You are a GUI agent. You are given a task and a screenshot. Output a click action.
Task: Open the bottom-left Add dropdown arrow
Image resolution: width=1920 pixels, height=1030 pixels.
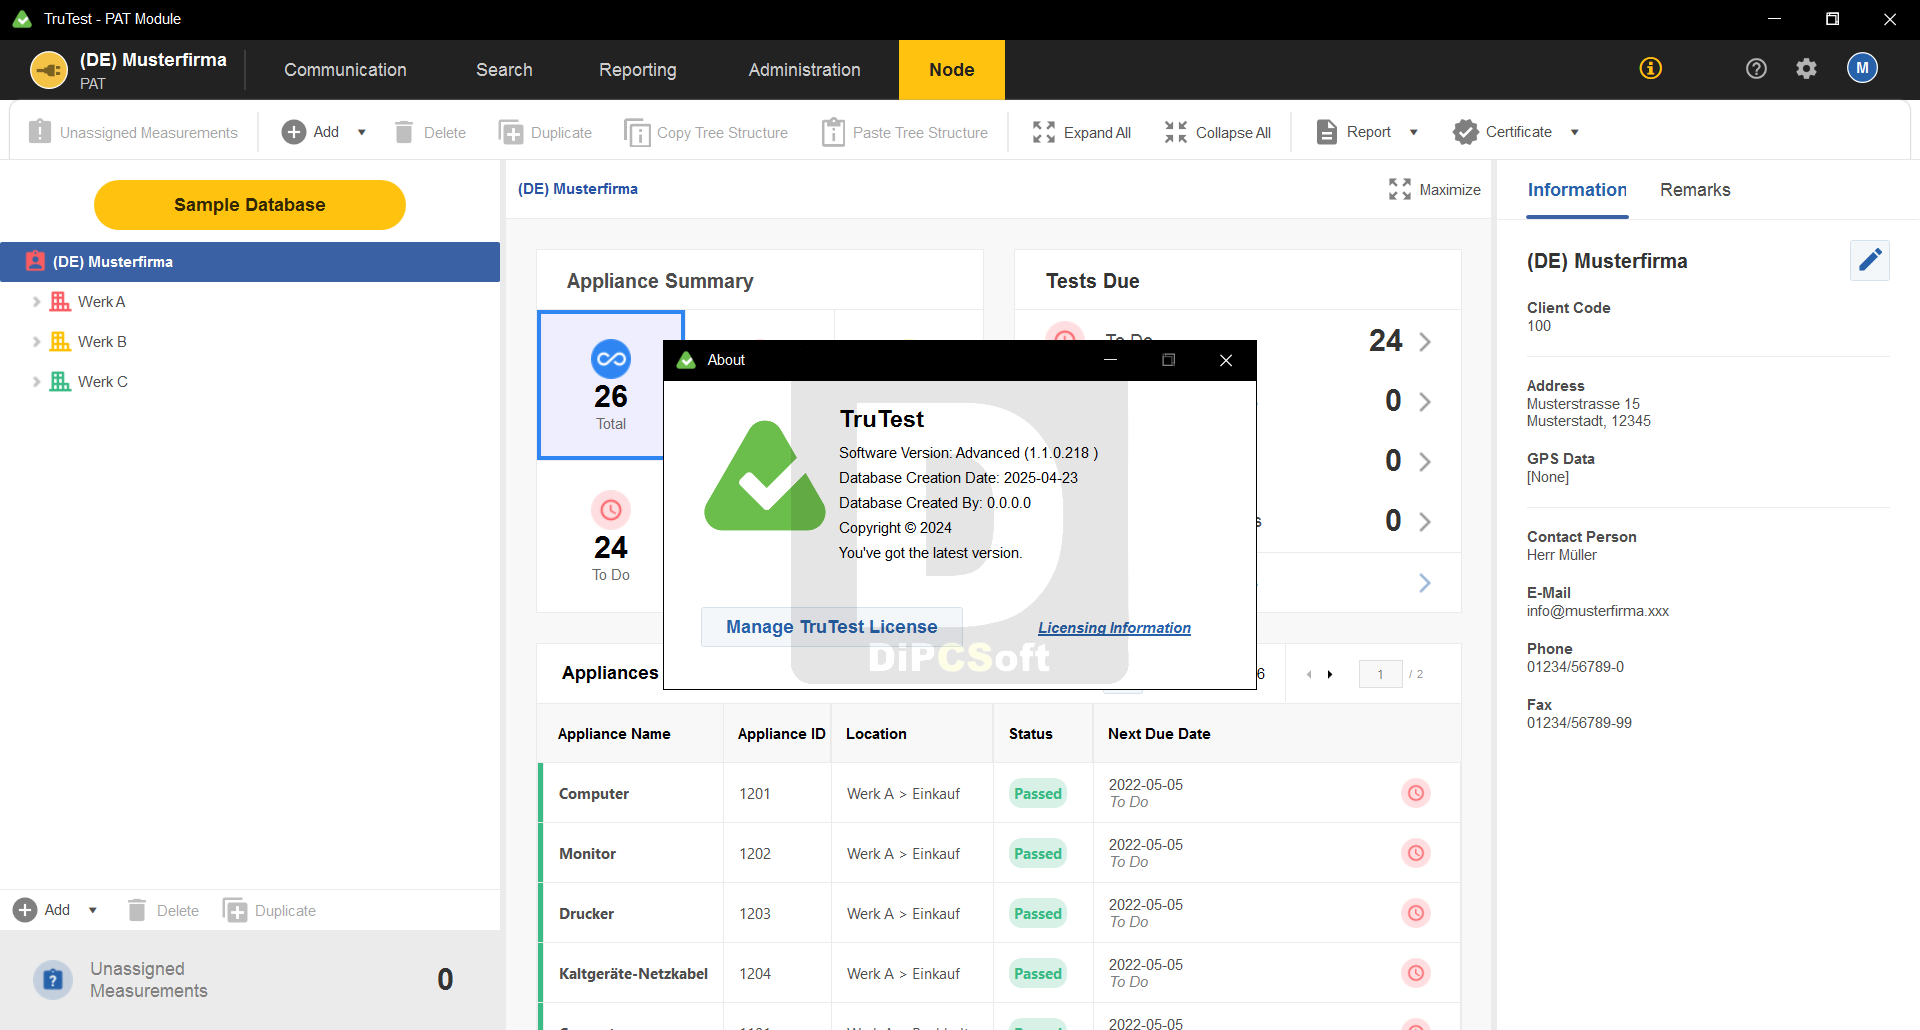tap(92, 910)
